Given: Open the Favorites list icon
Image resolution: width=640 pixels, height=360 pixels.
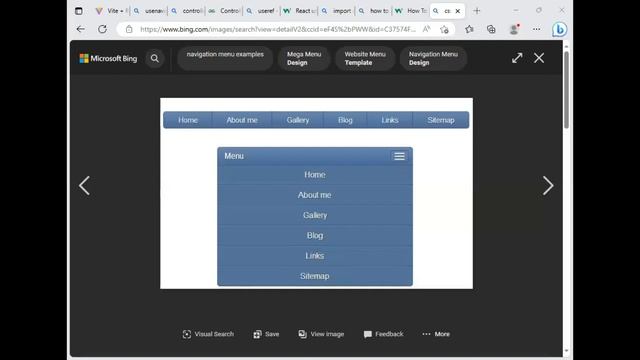Looking at the screenshot, I should (x=469, y=29).
